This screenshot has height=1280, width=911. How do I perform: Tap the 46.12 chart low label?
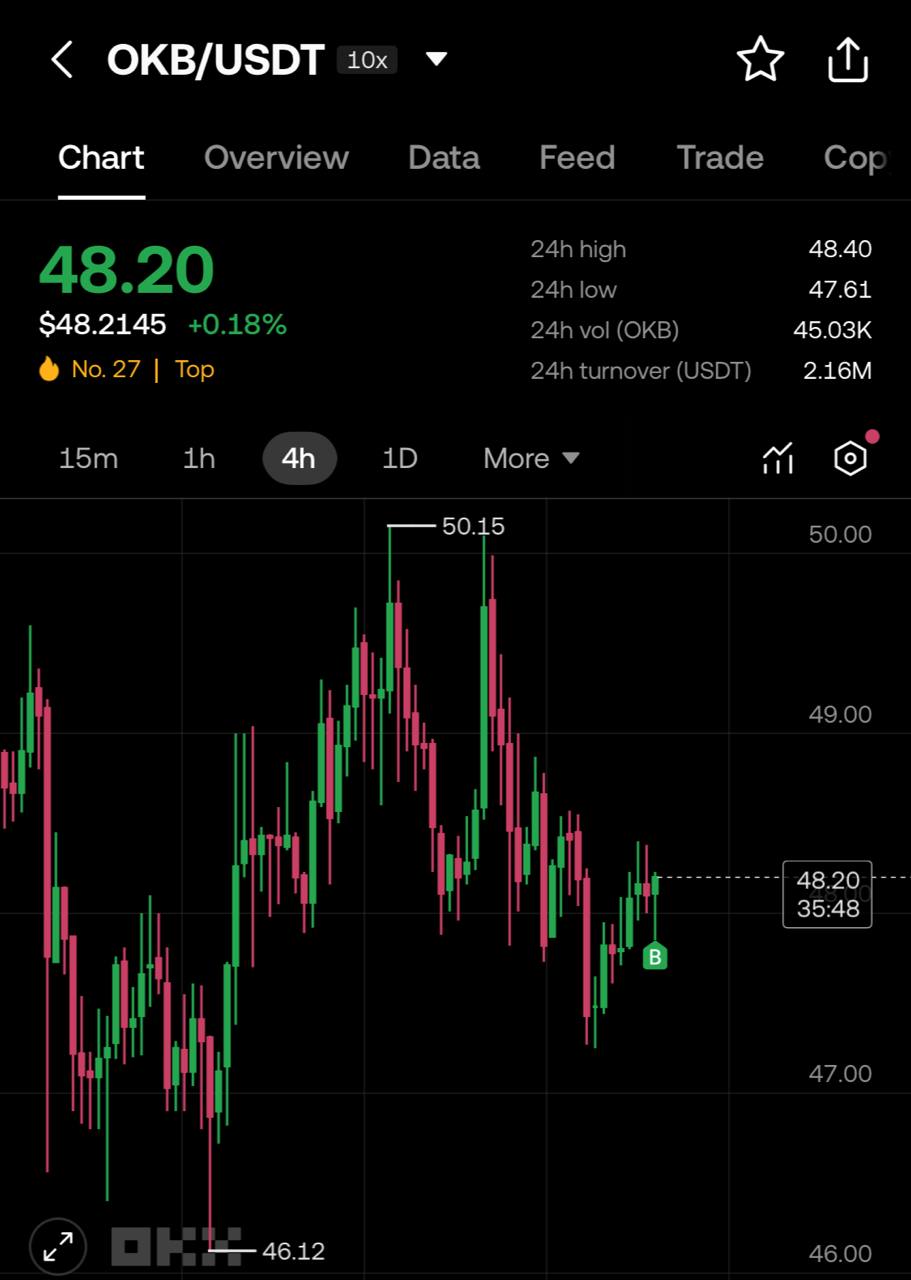(293, 1251)
